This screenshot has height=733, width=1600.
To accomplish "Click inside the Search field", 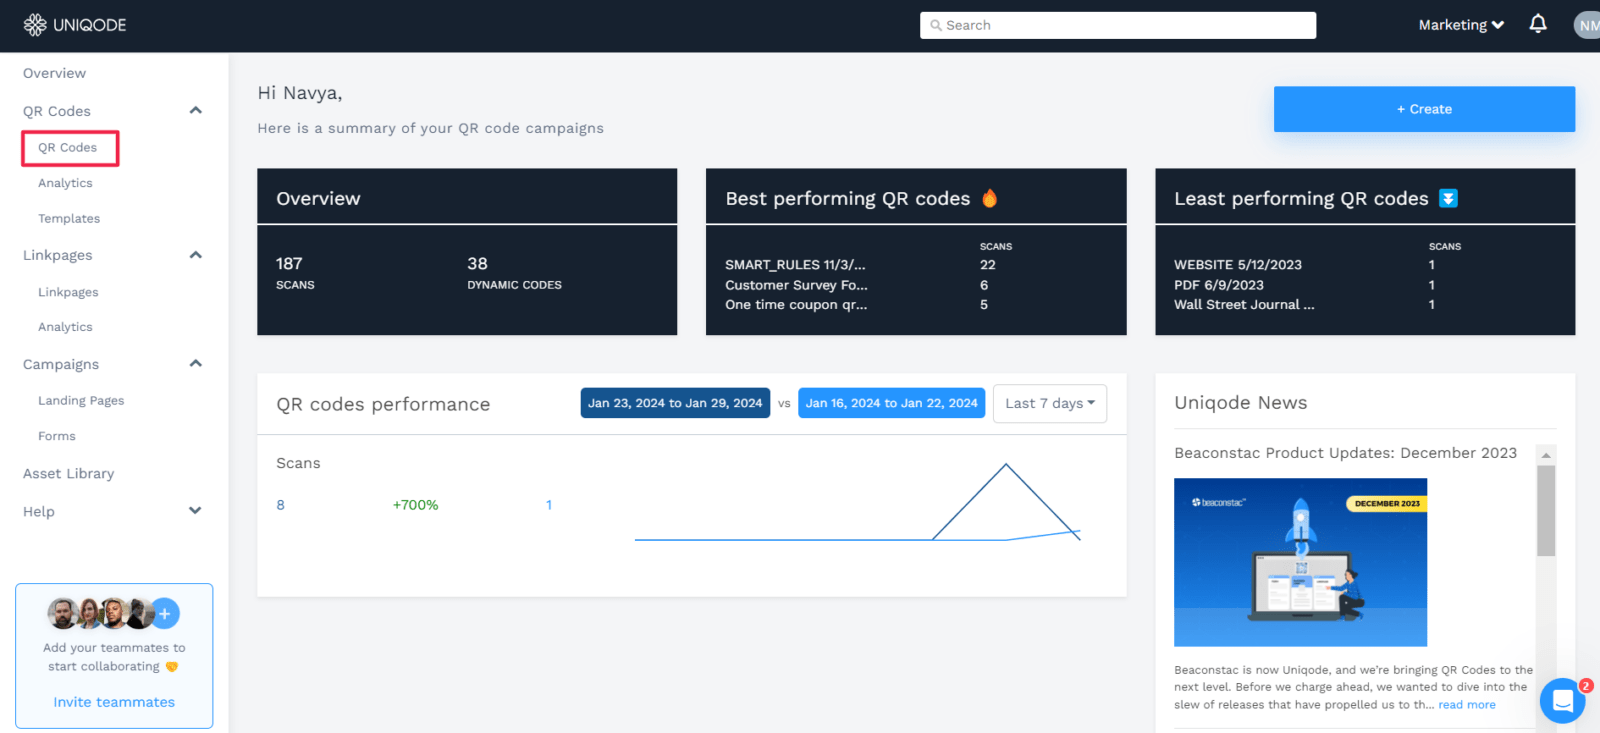I will click(1117, 25).
